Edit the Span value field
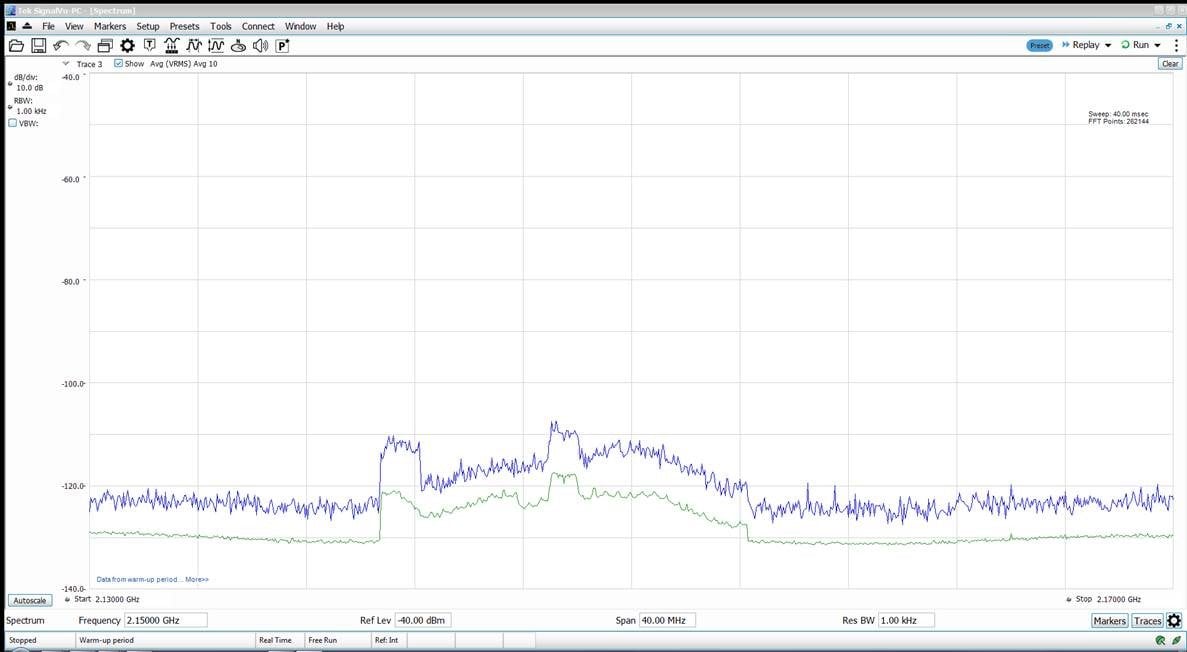1187x652 pixels. [x=668, y=619]
